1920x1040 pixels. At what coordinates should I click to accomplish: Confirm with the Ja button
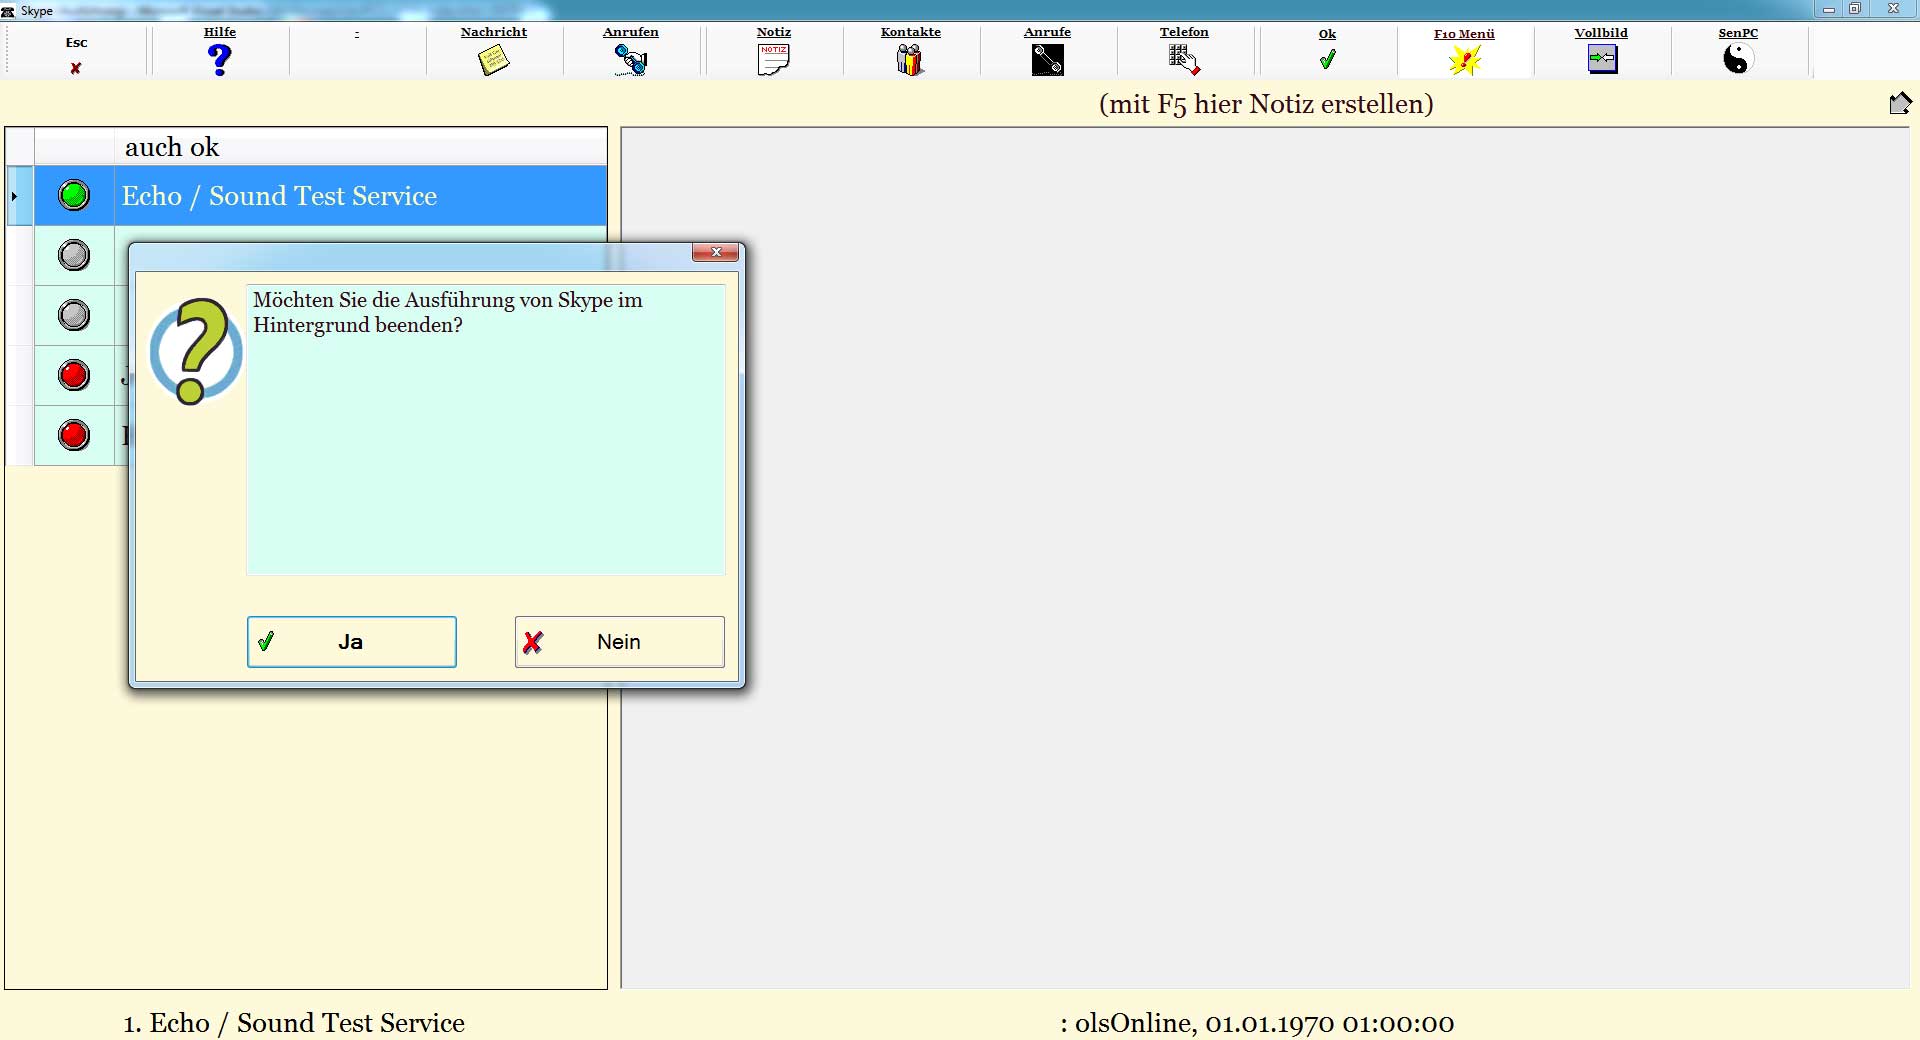click(x=352, y=642)
